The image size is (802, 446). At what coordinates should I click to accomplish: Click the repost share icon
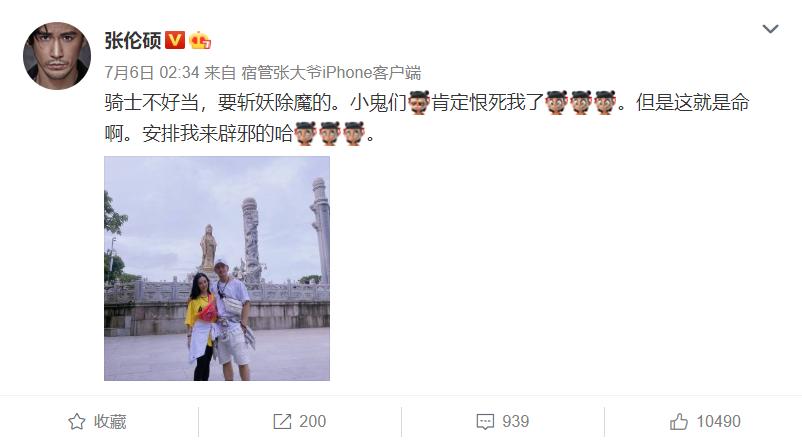click(x=282, y=421)
